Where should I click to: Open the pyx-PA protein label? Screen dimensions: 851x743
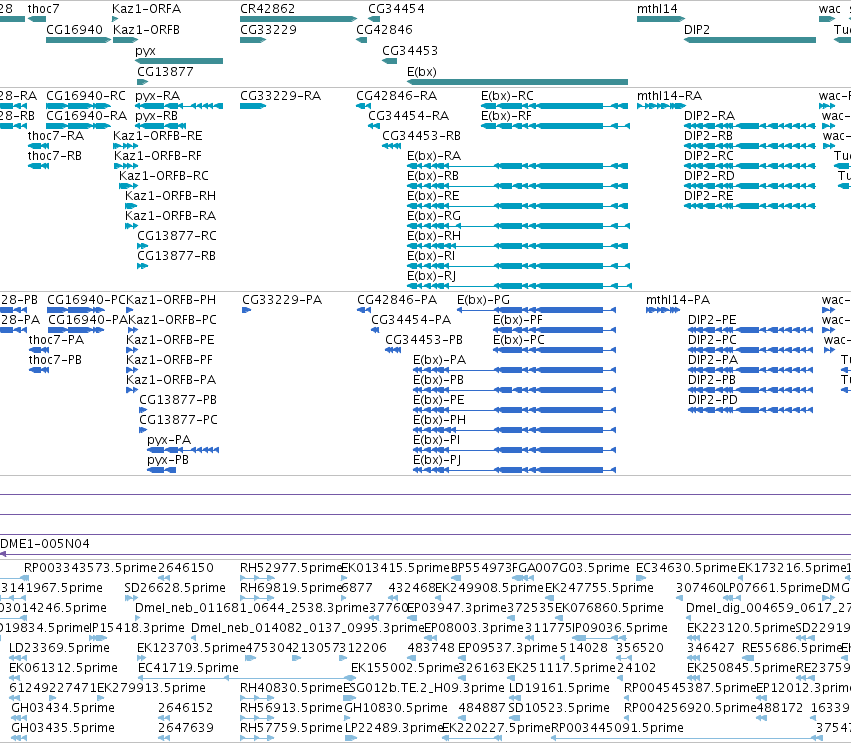[169, 440]
